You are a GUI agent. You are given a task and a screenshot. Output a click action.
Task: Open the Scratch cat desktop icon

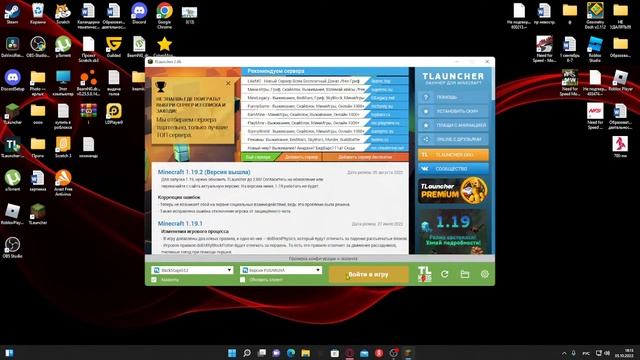63,13
